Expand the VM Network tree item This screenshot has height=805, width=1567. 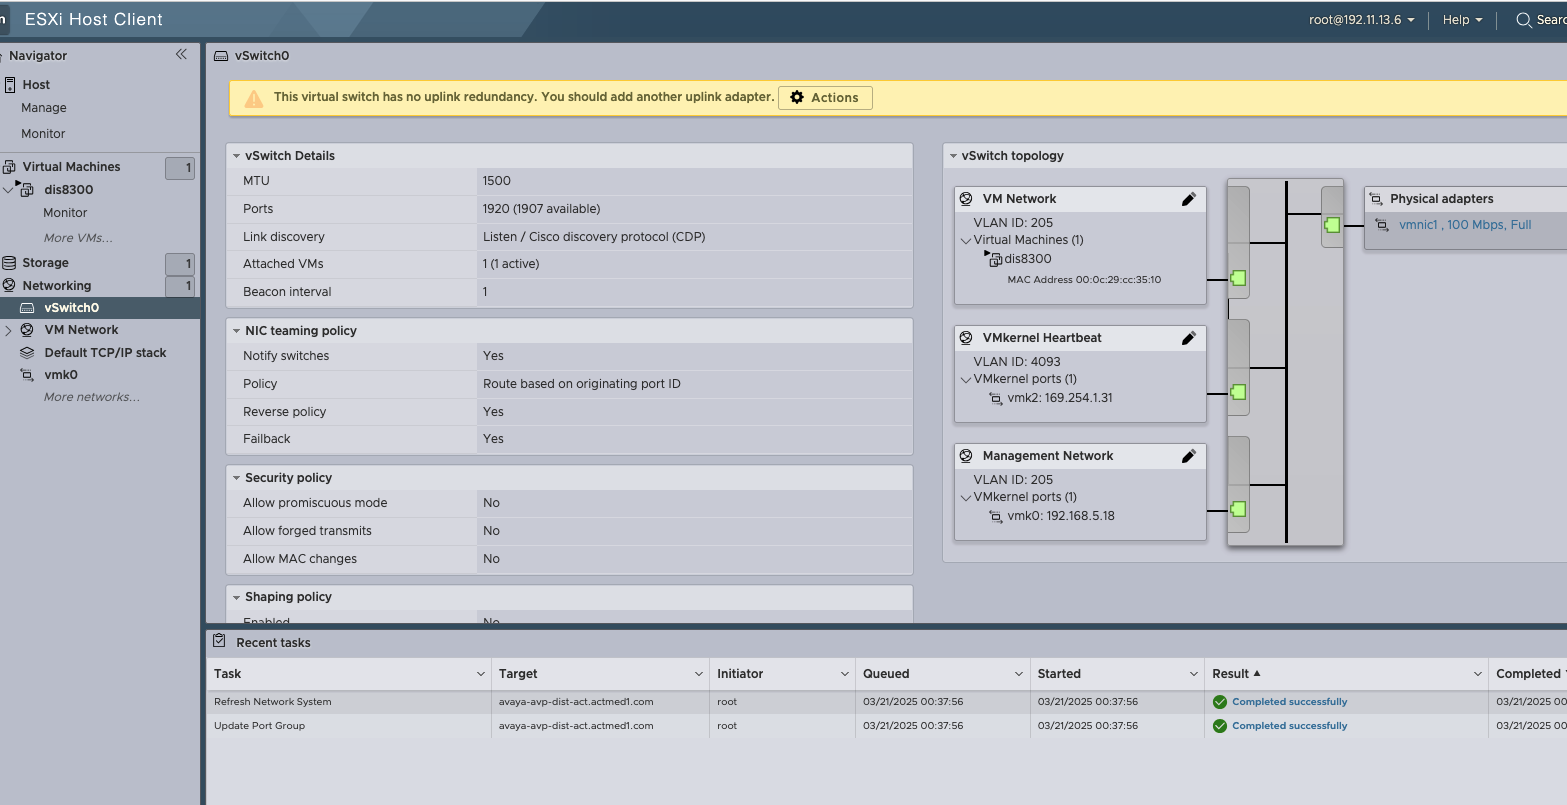click(x=8, y=330)
